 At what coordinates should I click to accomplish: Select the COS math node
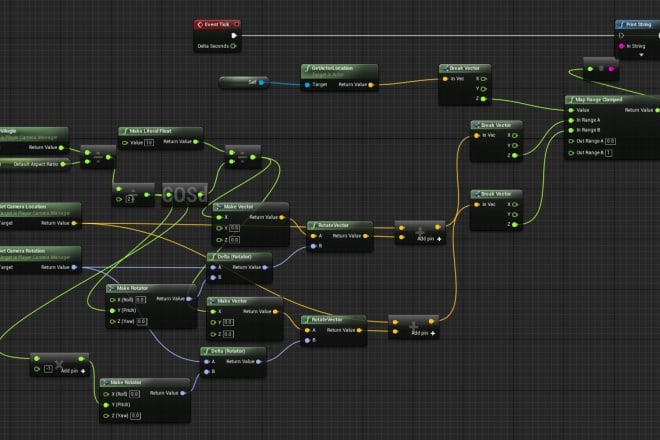pos(185,195)
